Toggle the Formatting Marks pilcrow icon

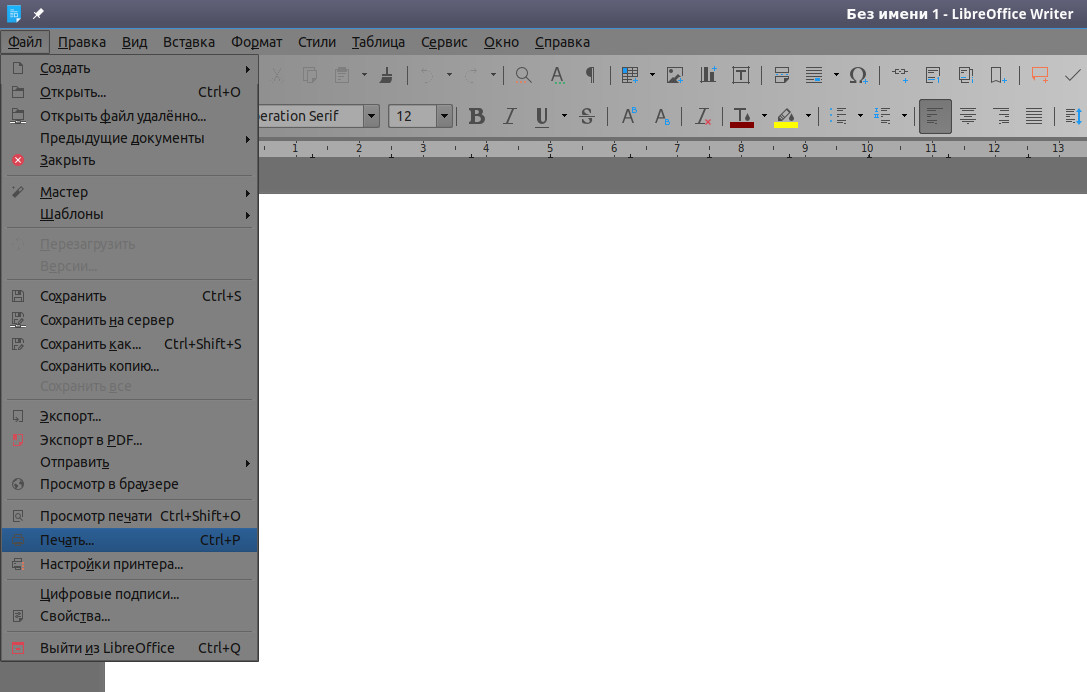tap(591, 75)
